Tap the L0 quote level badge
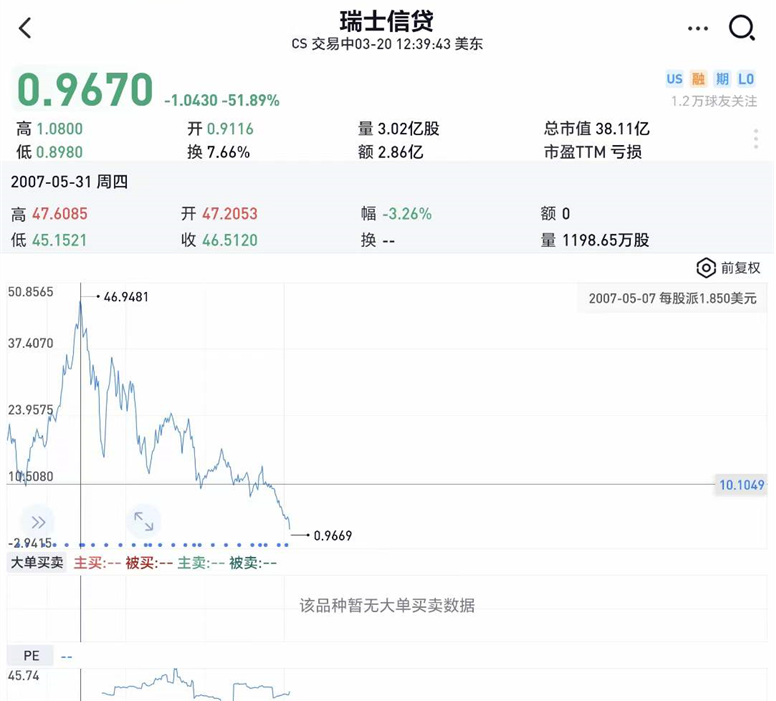Screen dimensions: 776x701 click(x=746, y=79)
